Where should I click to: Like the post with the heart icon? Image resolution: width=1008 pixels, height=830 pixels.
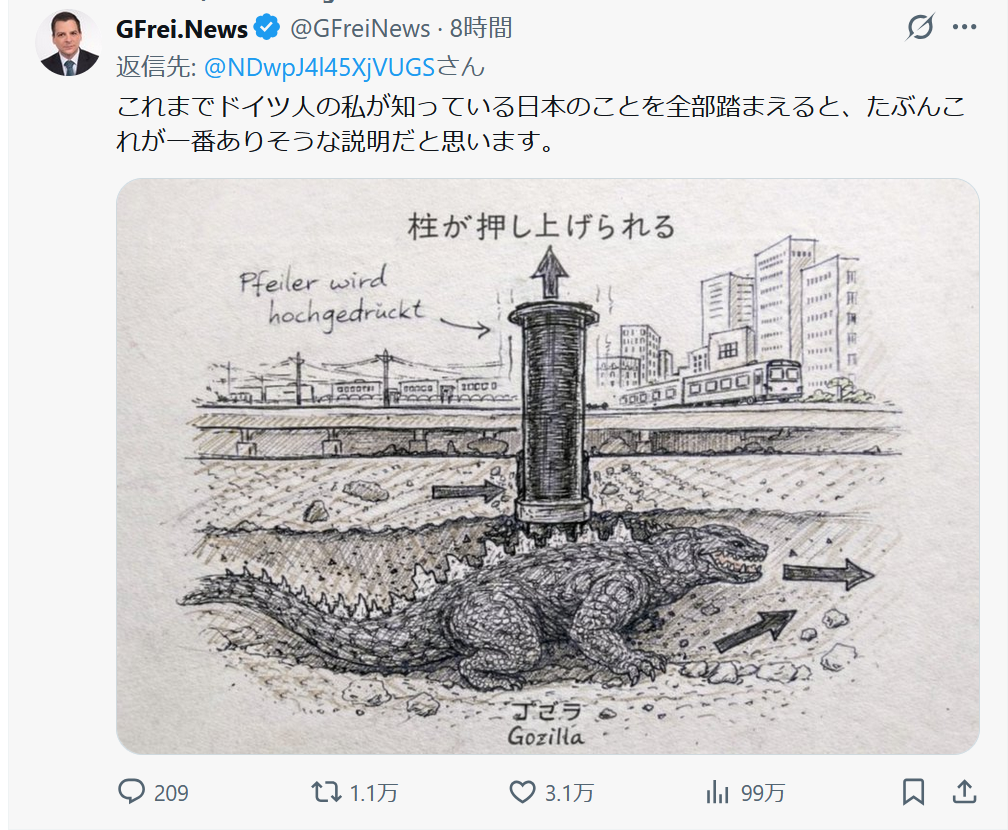523,793
